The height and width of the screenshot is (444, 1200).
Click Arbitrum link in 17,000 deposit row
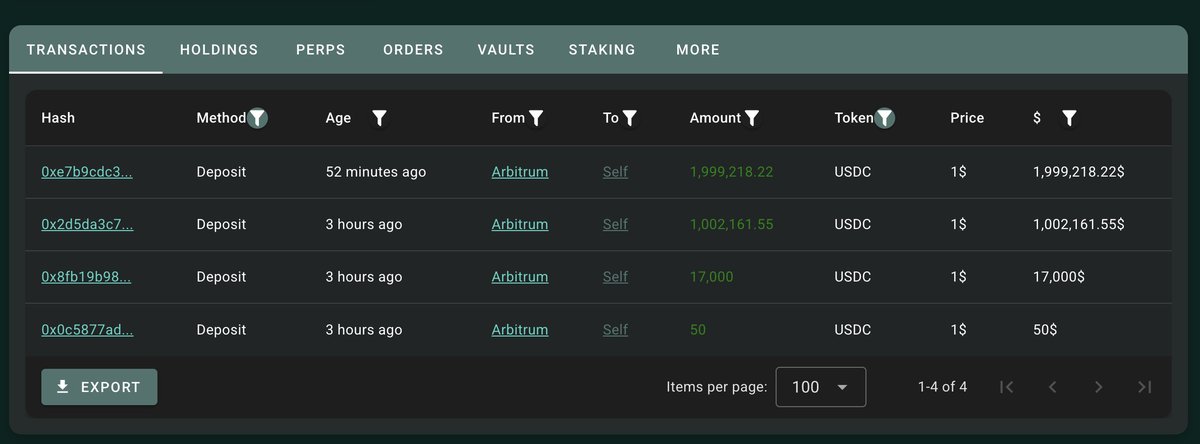pos(520,277)
